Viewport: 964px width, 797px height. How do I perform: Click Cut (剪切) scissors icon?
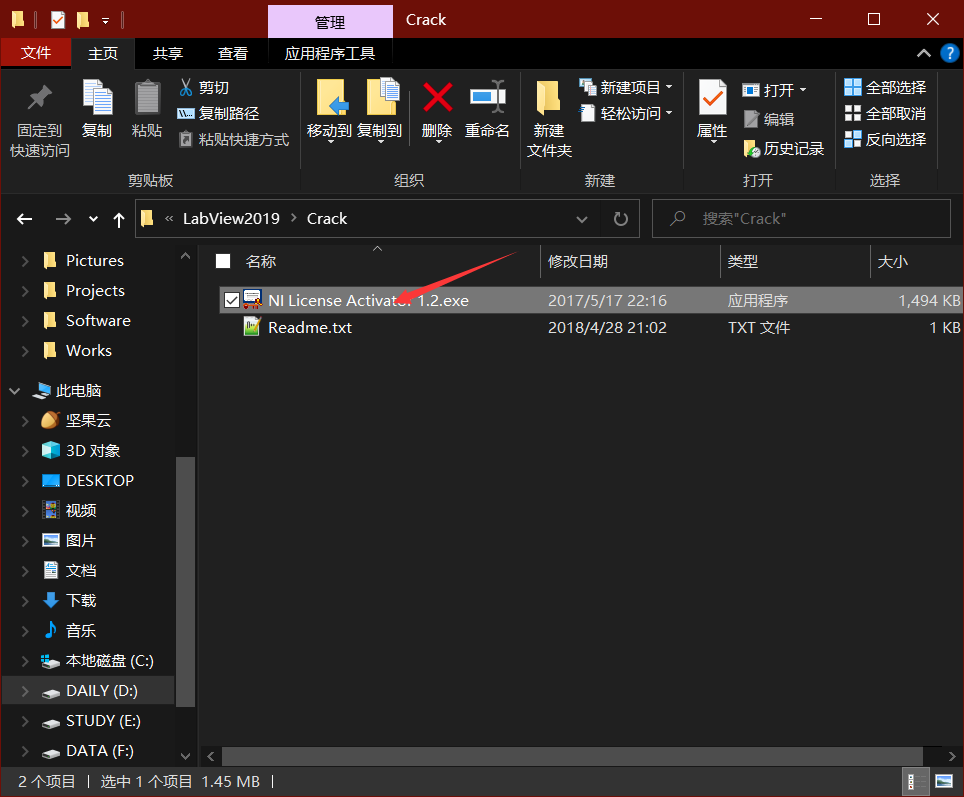(186, 87)
